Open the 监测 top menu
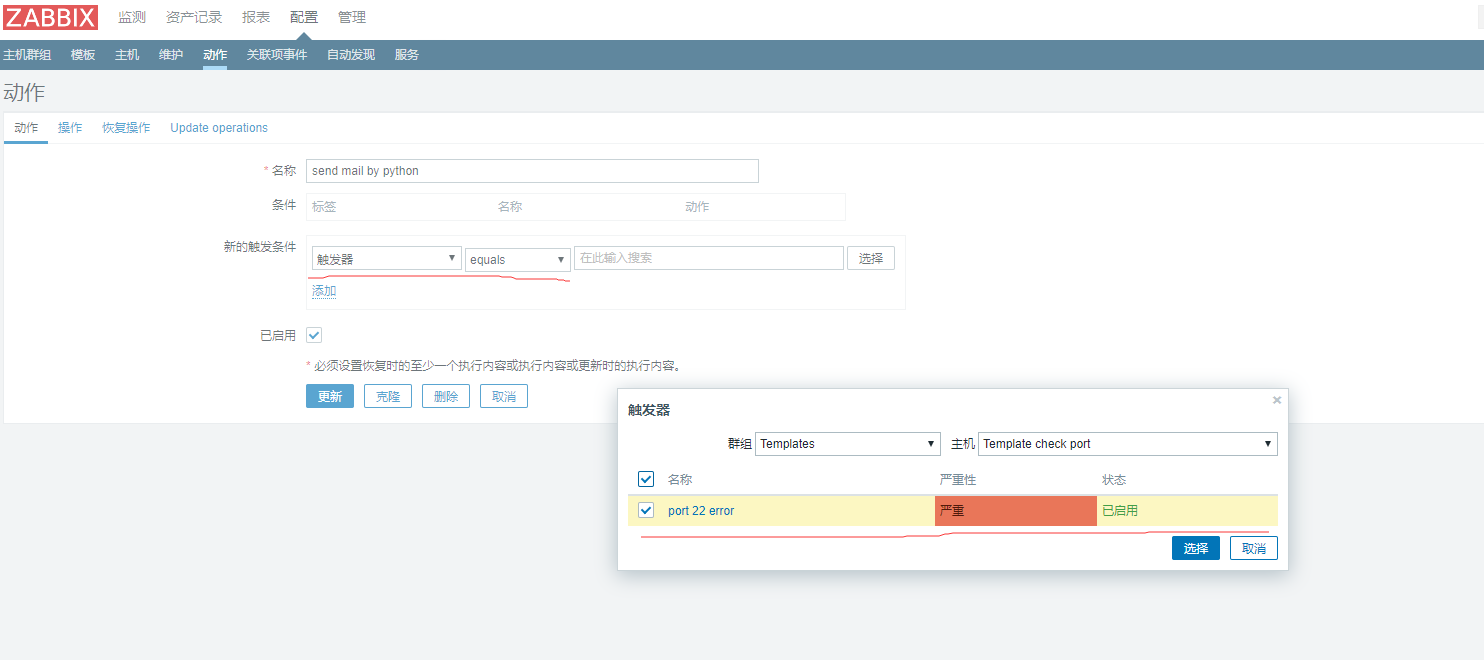This screenshot has width=1484, height=660. pyautogui.click(x=132, y=18)
